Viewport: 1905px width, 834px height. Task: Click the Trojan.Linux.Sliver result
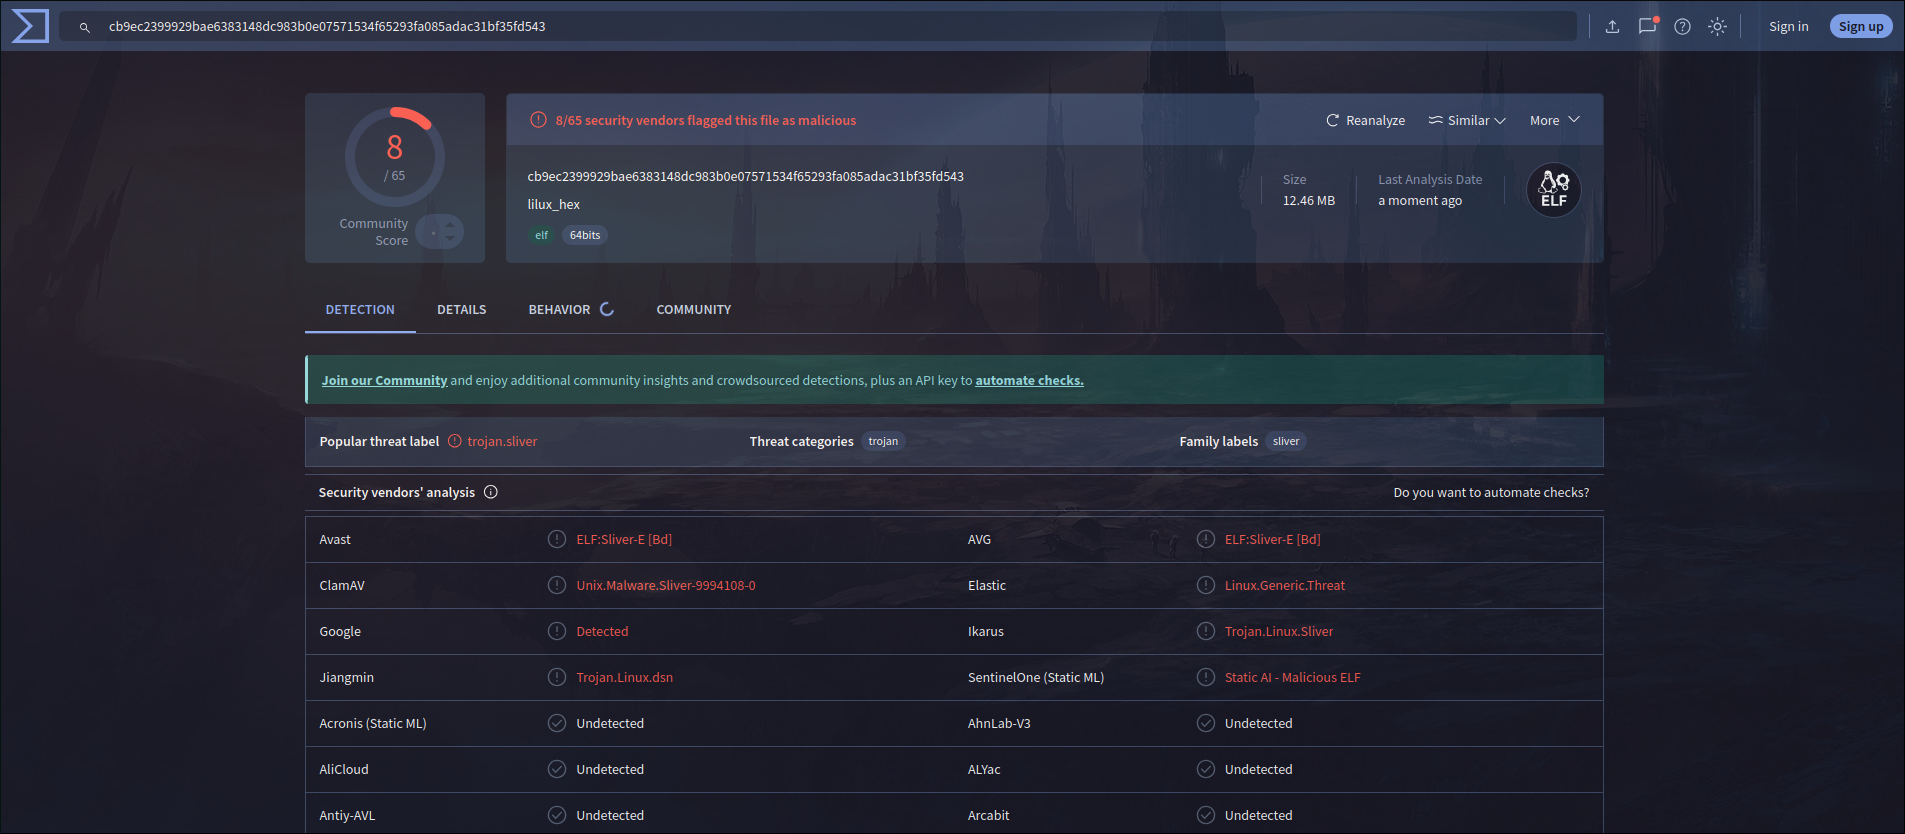pyautogui.click(x=1279, y=631)
